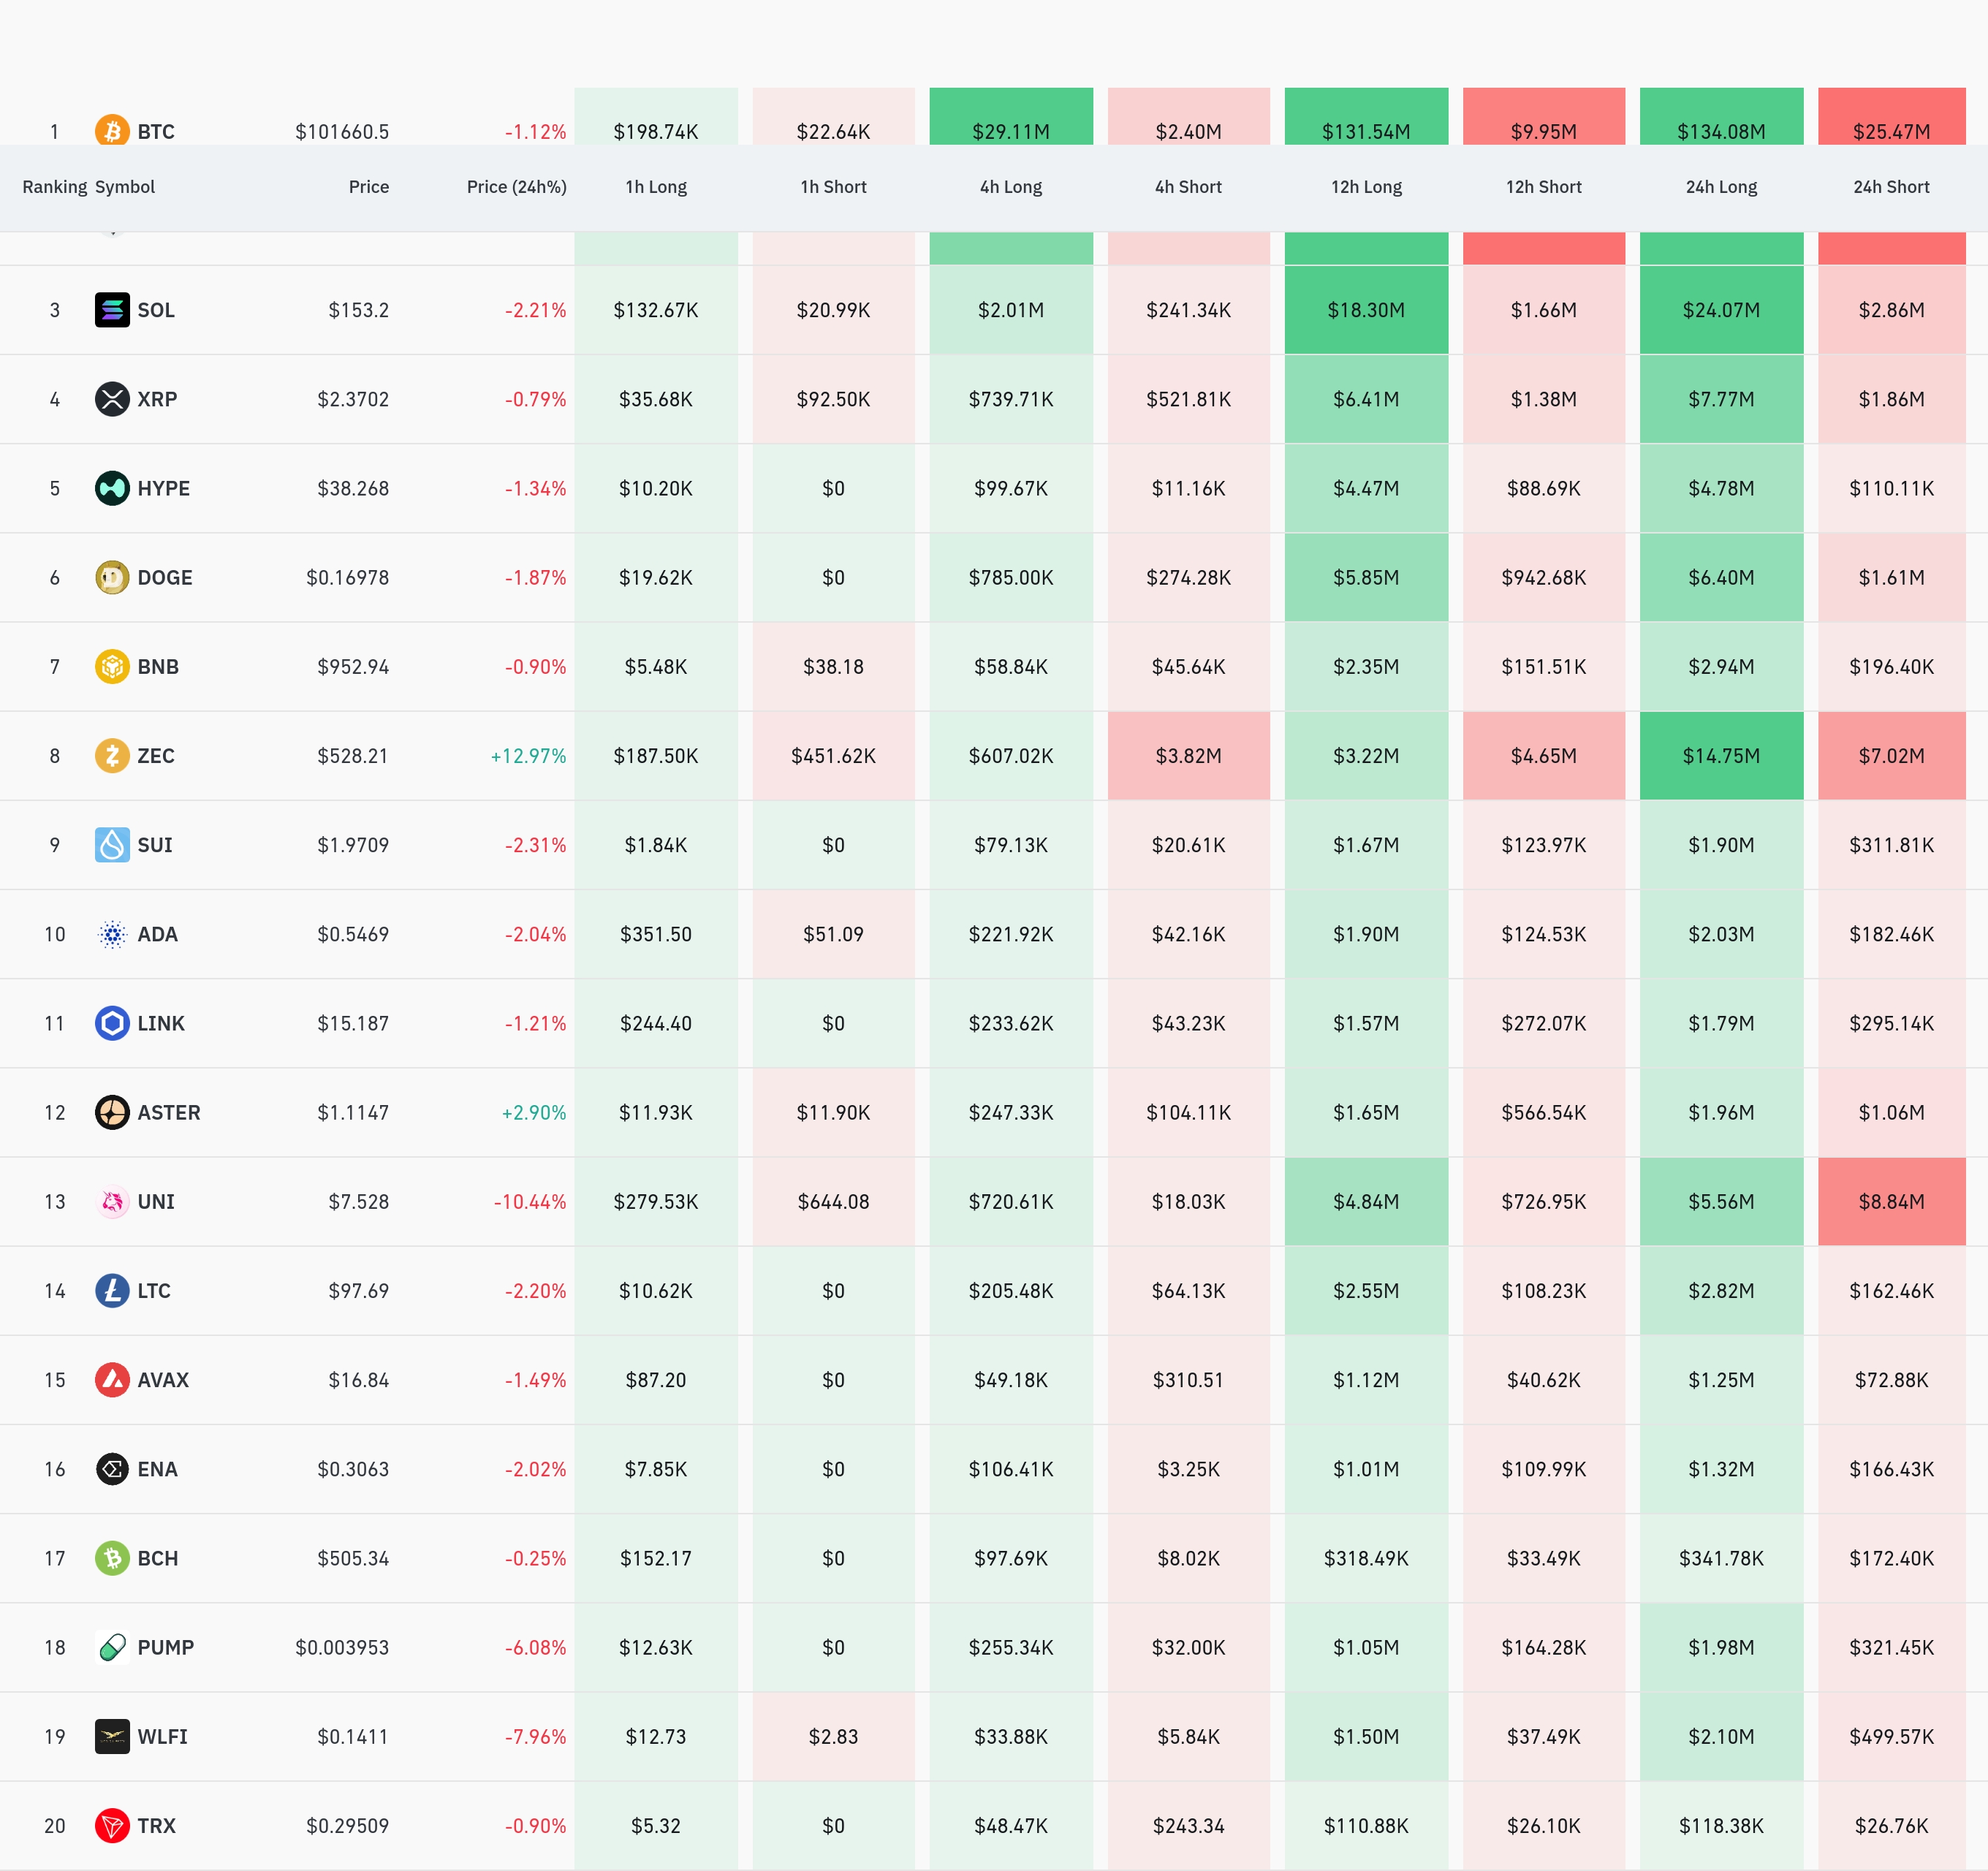
Task: Sort table by Ranking header
Action: click(x=54, y=187)
